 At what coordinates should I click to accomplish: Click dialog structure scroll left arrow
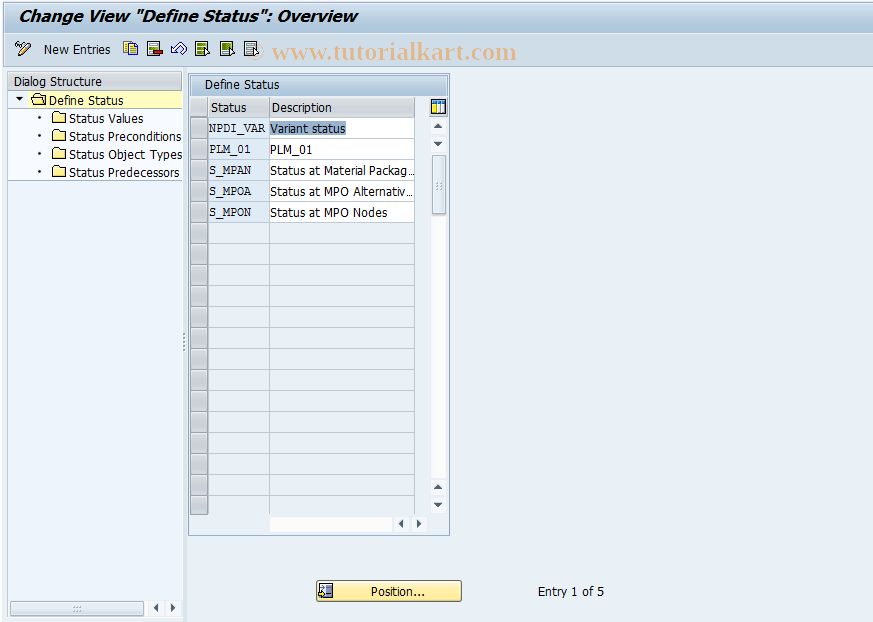[156, 608]
